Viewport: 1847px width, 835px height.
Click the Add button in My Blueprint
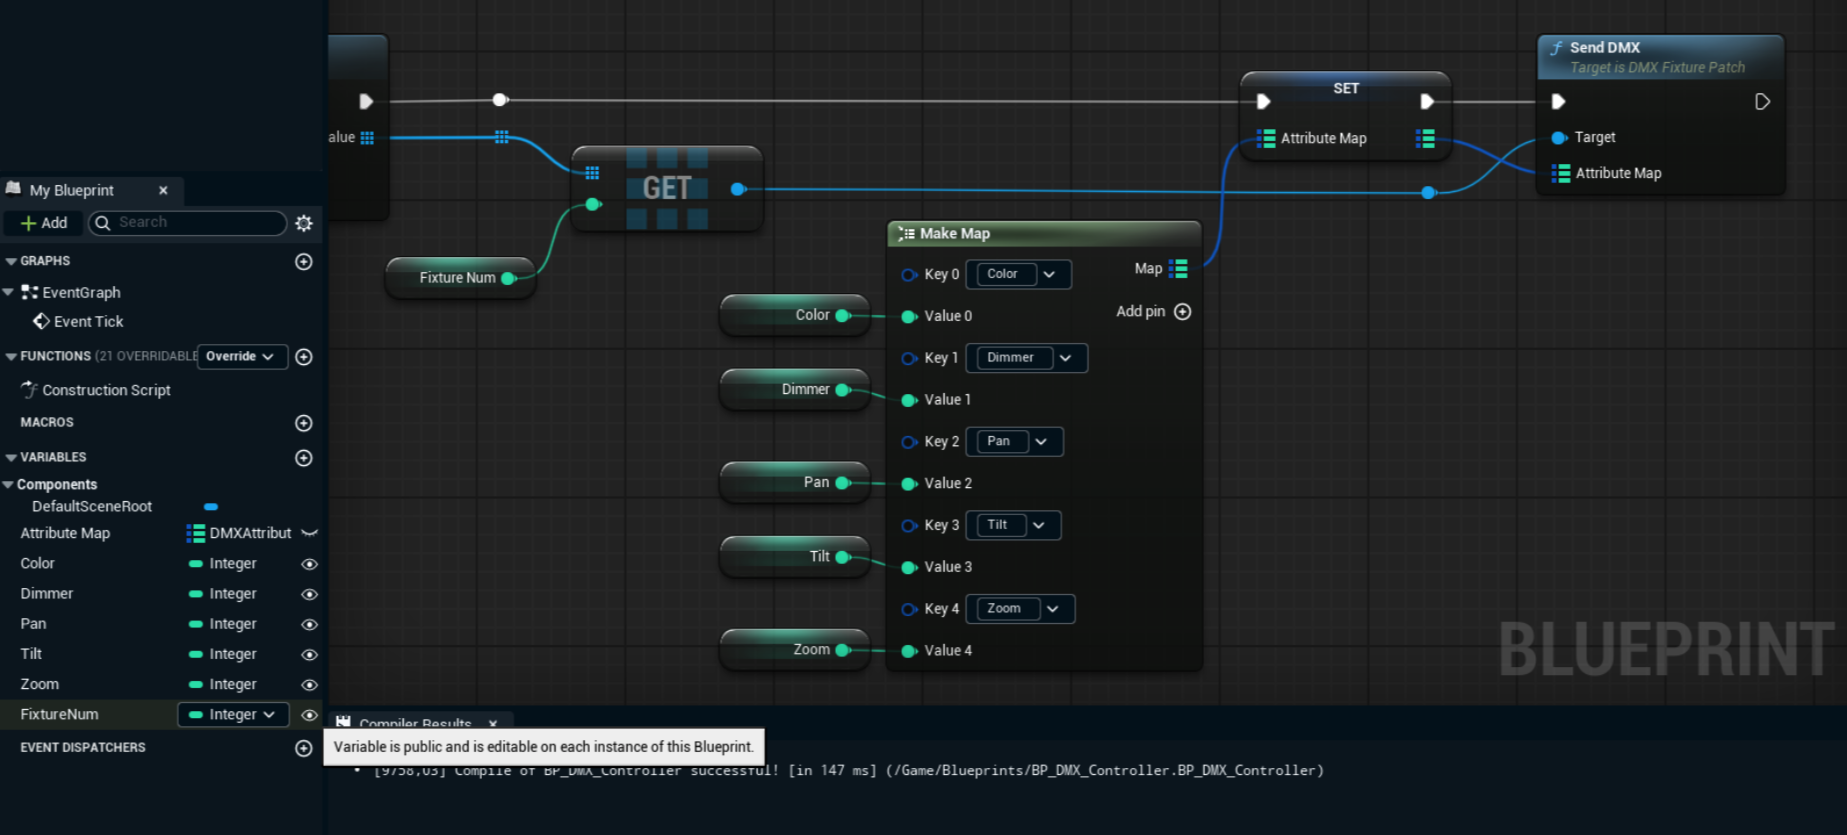coord(44,223)
